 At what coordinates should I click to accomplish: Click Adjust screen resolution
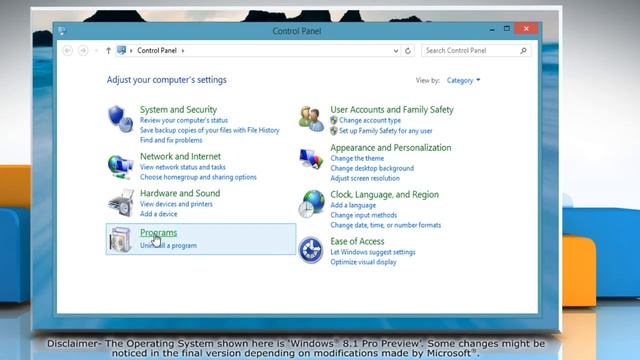pyautogui.click(x=365, y=178)
